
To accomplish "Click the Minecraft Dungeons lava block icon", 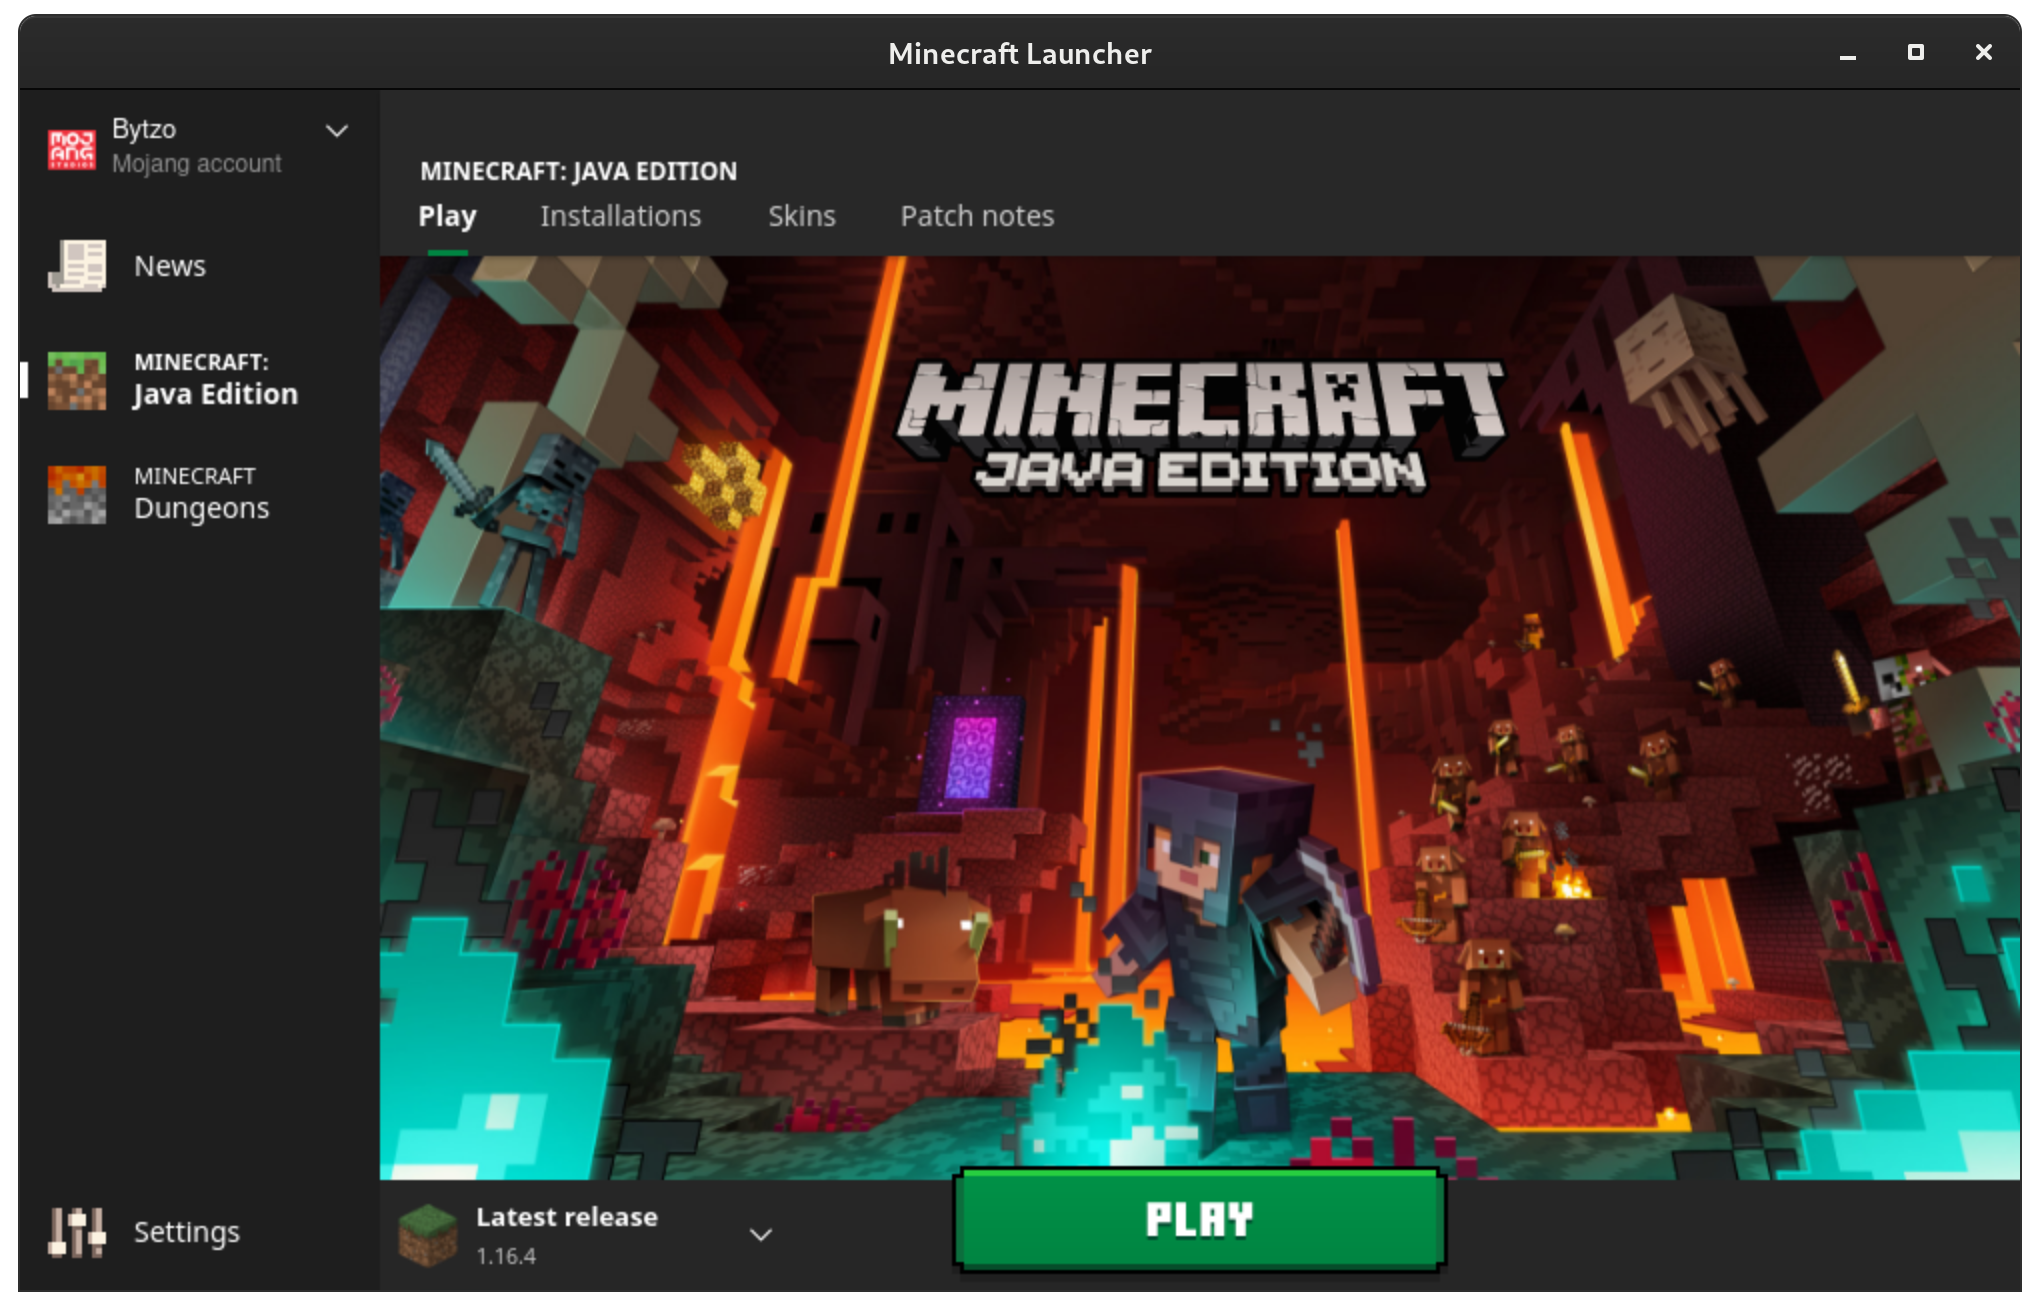I will point(77,494).
